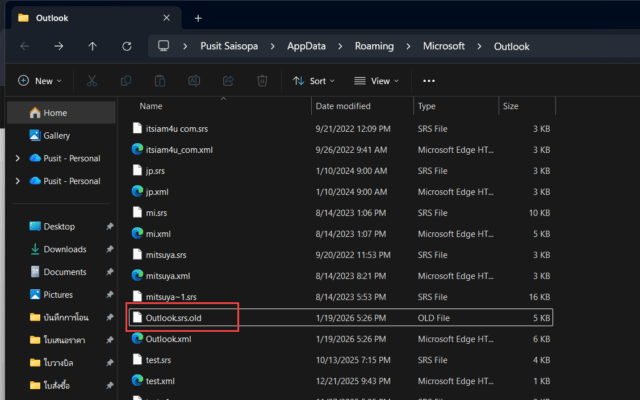Viewport: 640px width, 400px height.
Task: Click the pin icon next to Pictures
Action: pyautogui.click(x=109, y=295)
